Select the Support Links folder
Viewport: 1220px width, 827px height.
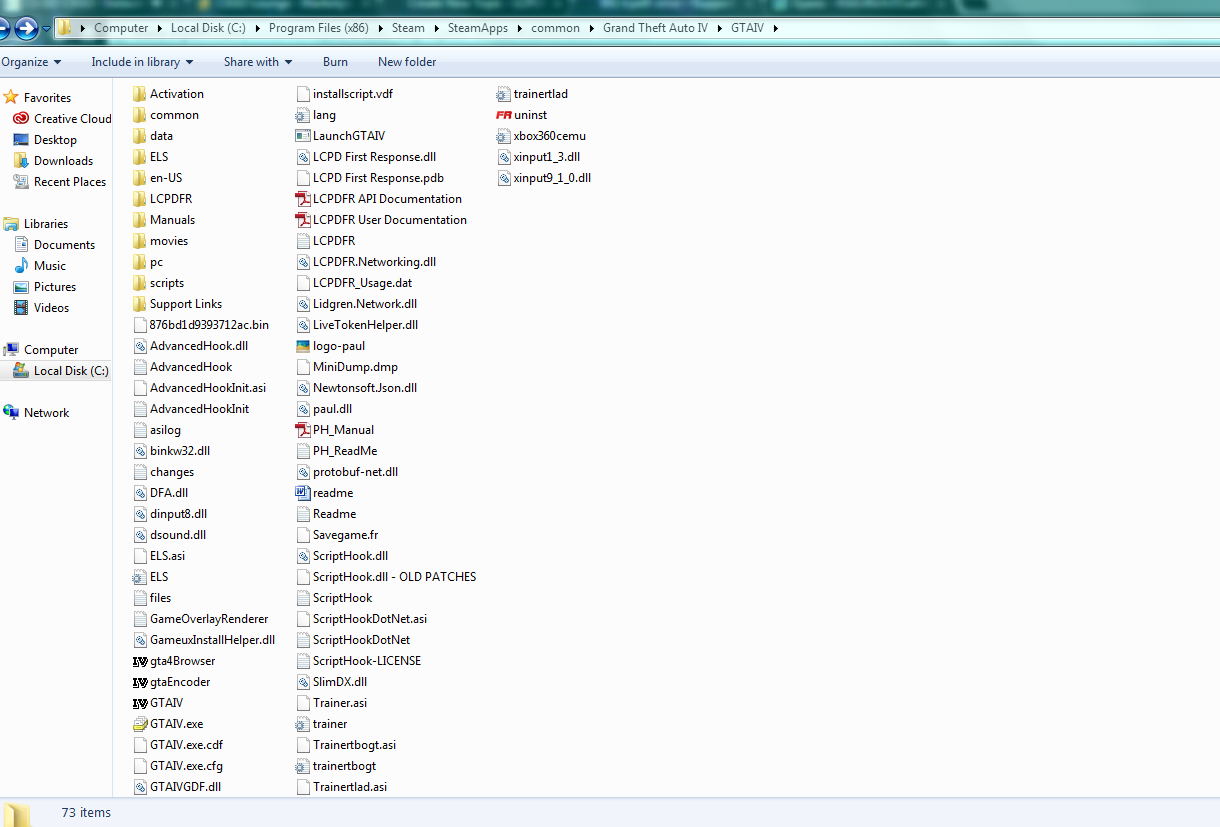(177, 304)
